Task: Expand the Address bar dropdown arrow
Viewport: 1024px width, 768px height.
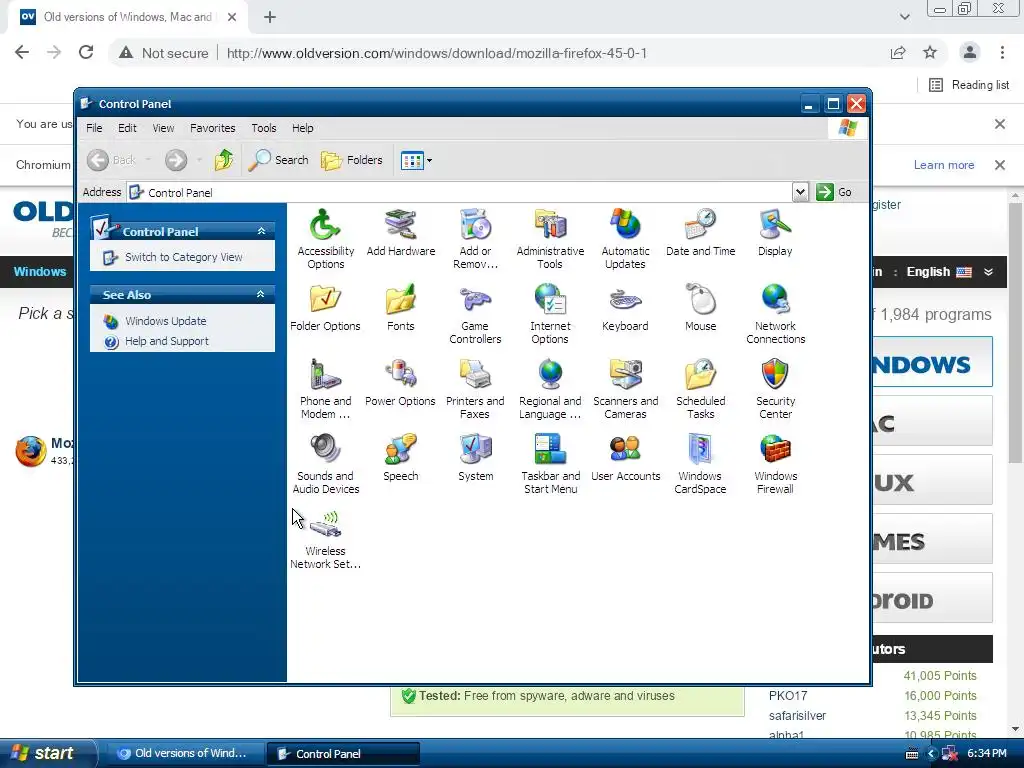Action: pyautogui.click(x=800, y=192)
